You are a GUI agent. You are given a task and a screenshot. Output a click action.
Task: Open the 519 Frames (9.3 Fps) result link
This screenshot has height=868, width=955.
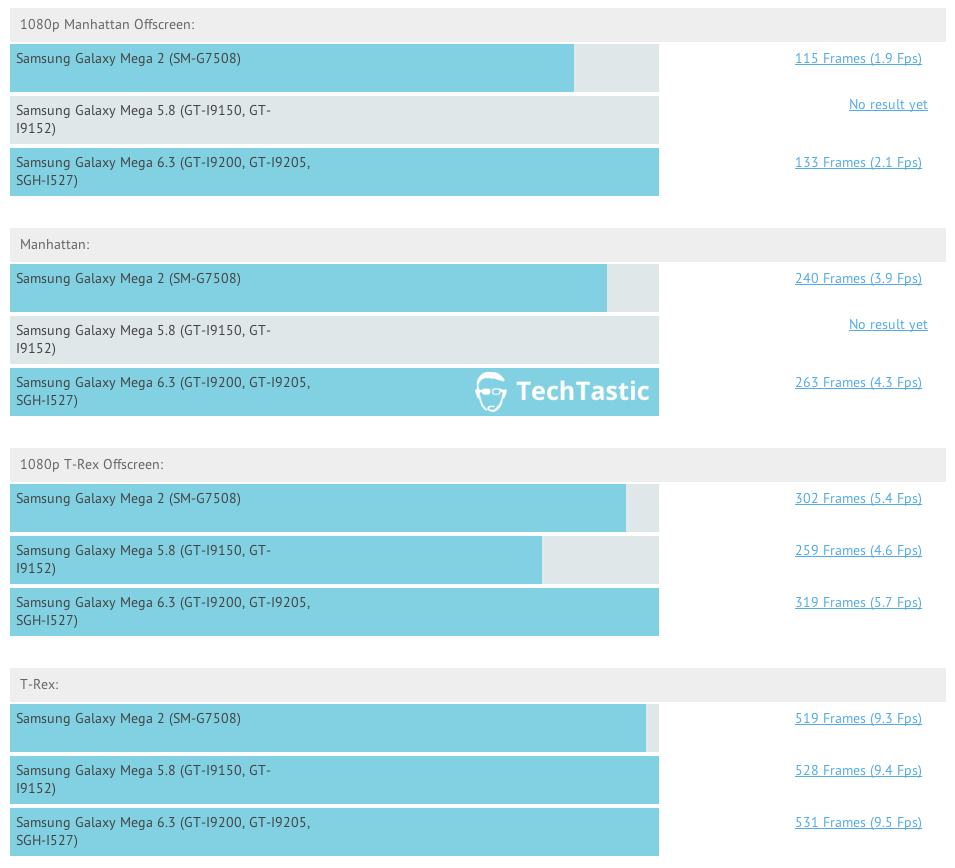point(858,719)
